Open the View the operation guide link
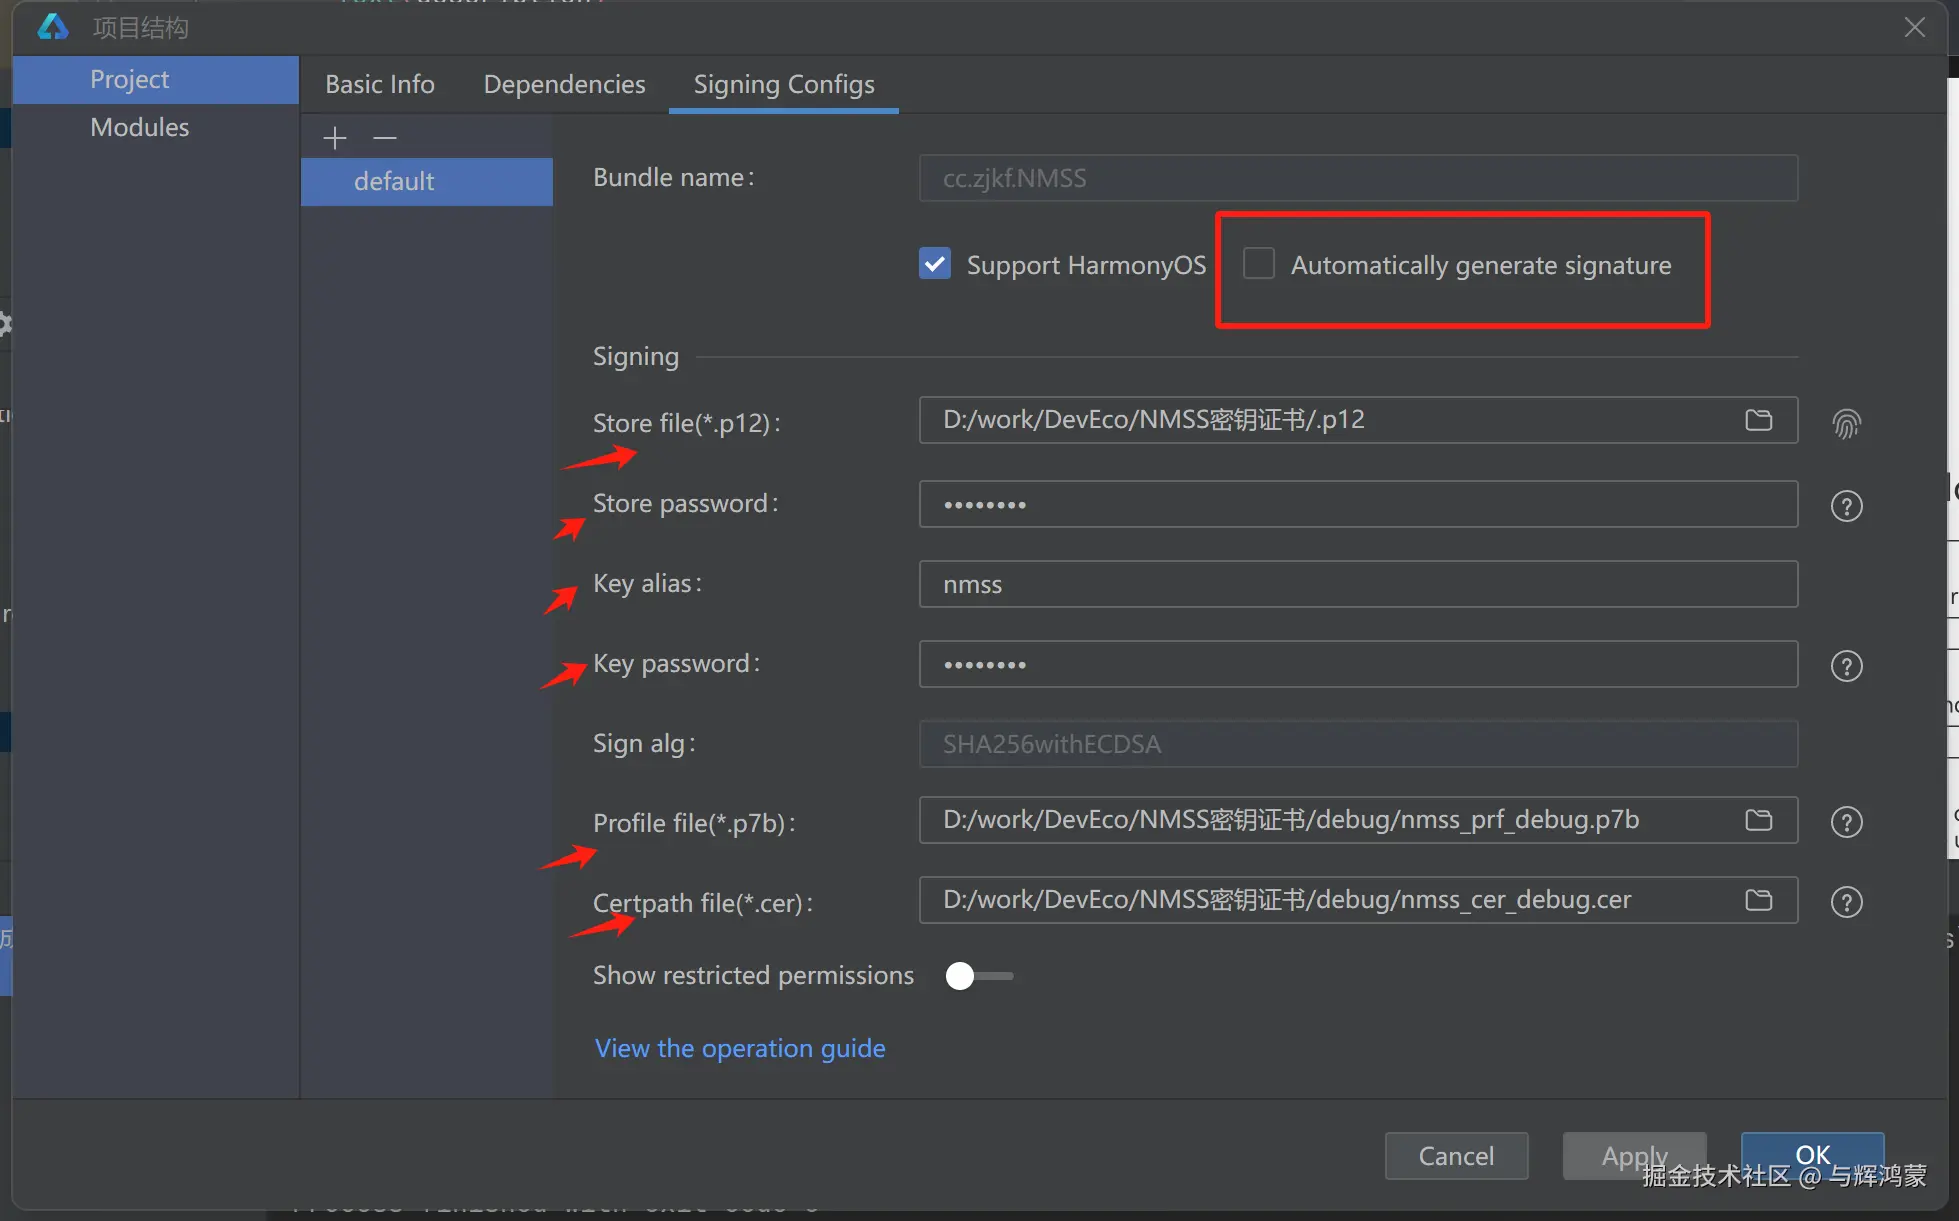 [740, 1048]
